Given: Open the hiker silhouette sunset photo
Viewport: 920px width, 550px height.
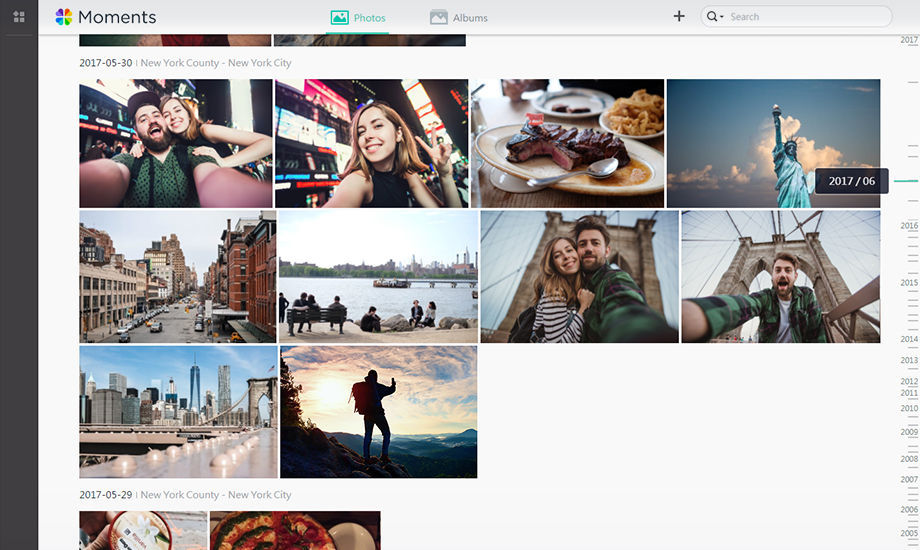Looking at the screenshot, I should click(x=378, y=412).
